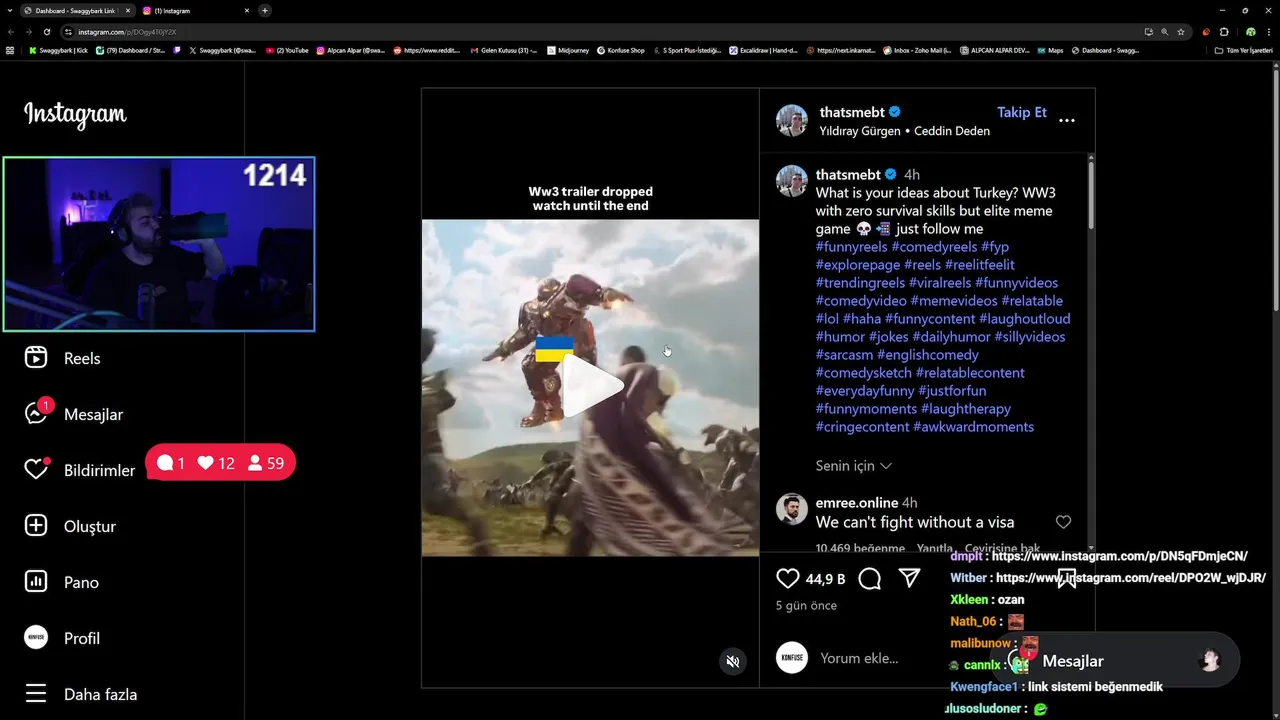The width and height of the screenshot is (1280, 720).
Task: Open Mesajlar in the Instagram sidebar
Action: click(x=73, y=413)
